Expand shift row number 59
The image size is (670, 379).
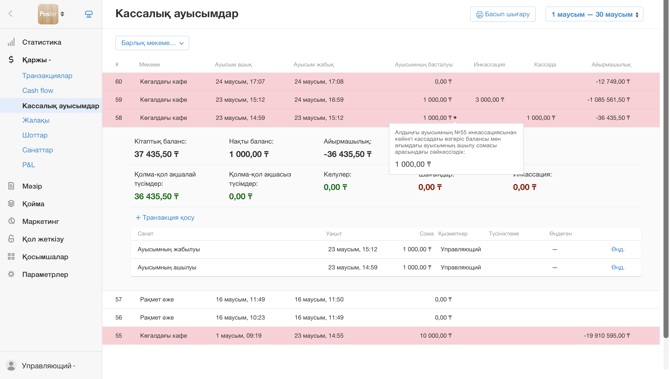point(381,100)
